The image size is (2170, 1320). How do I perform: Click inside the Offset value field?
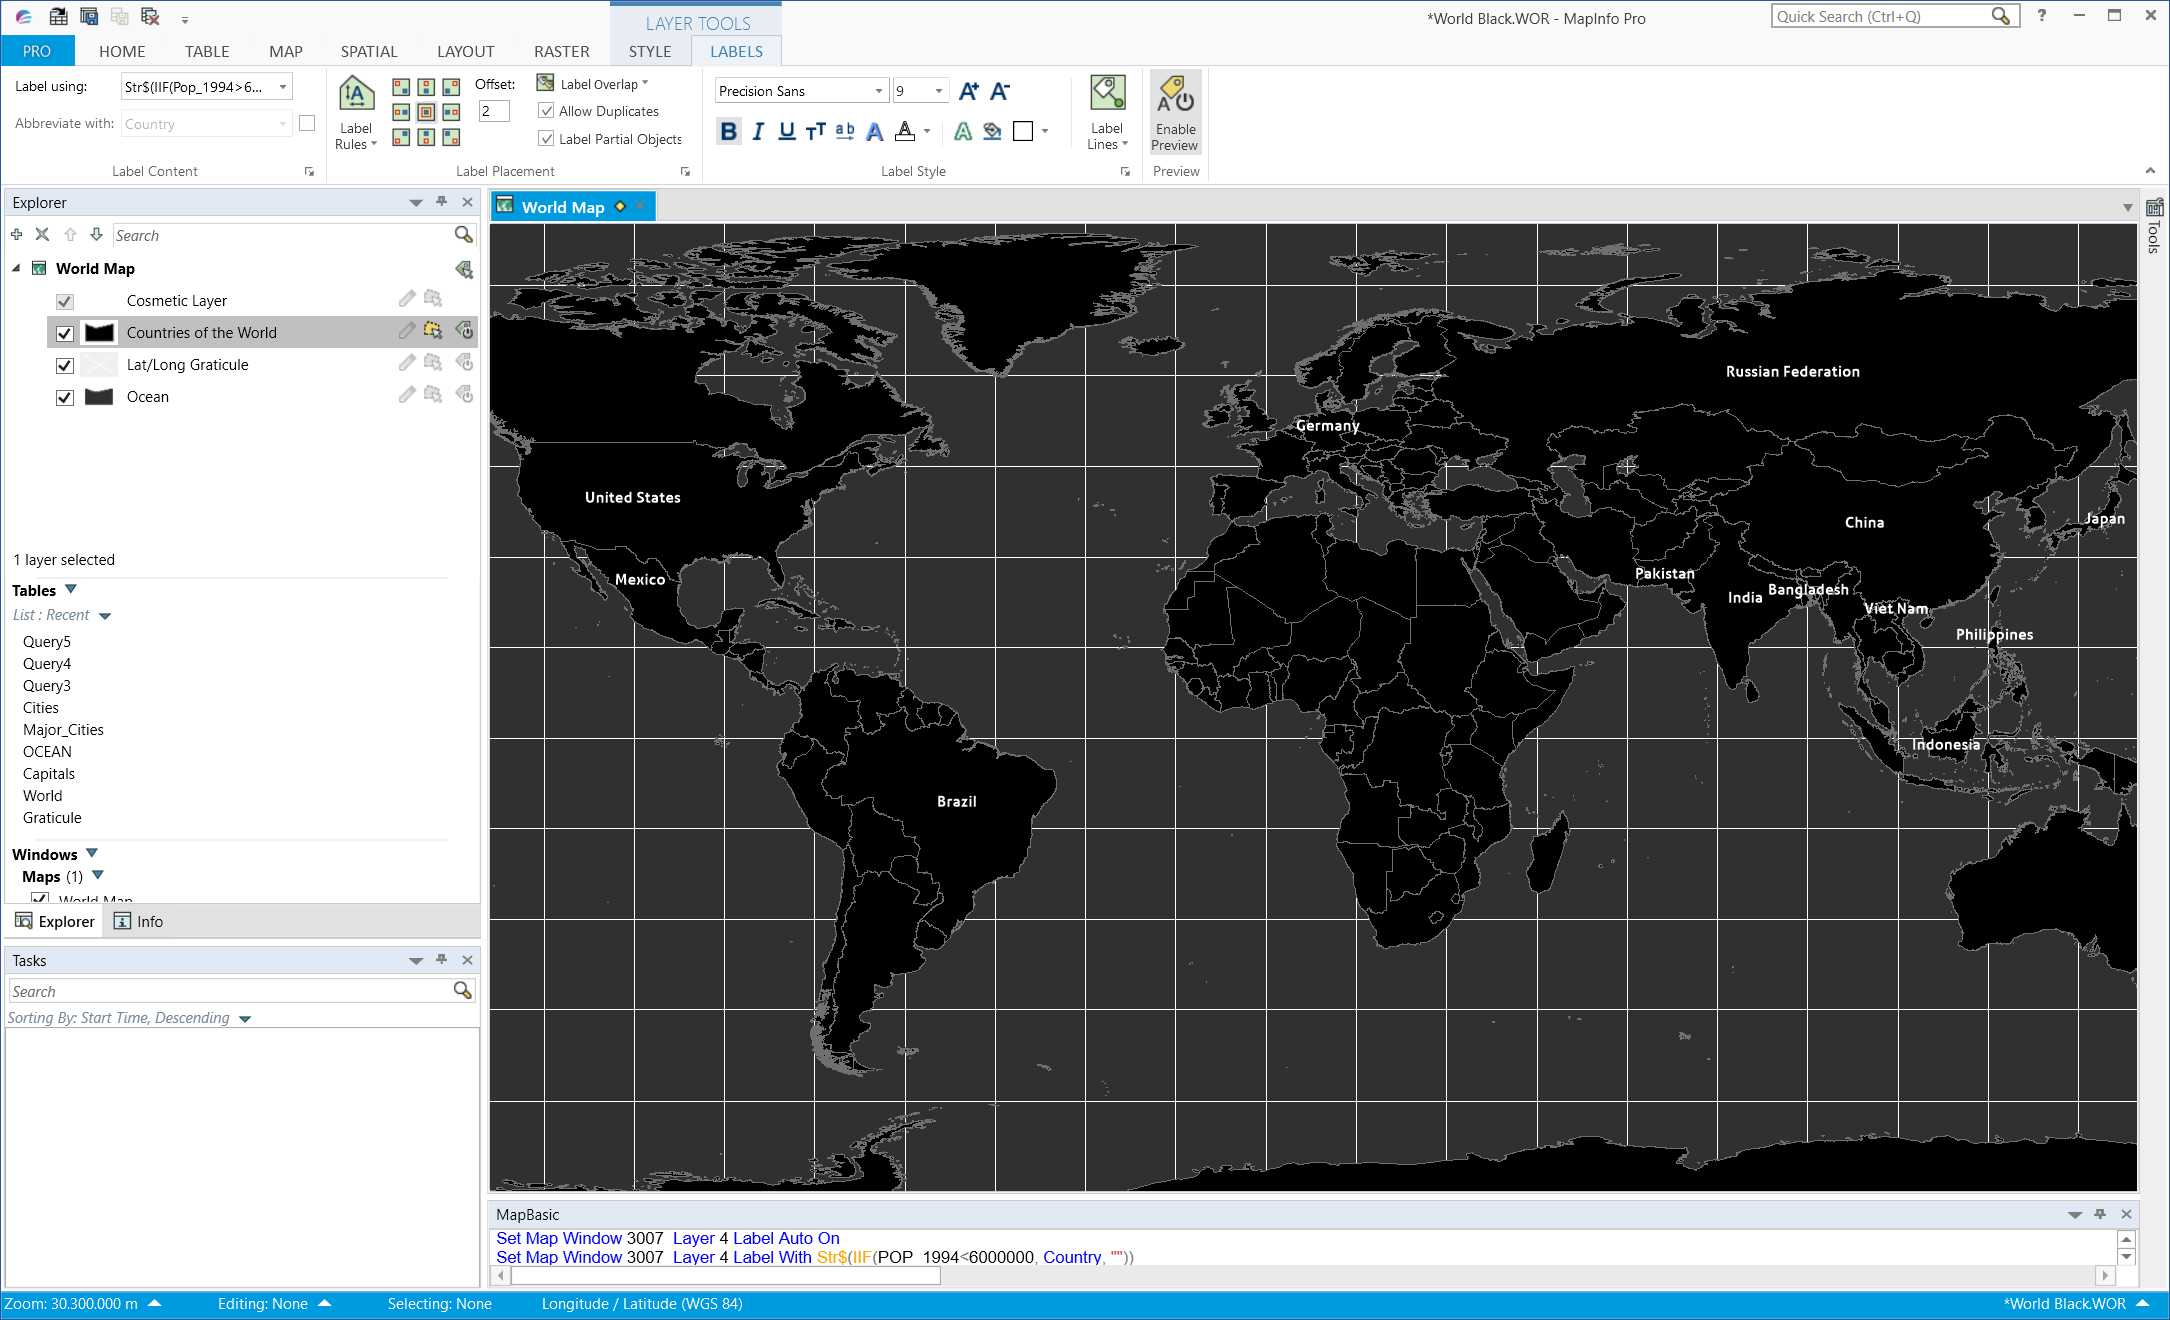click(493, 111)
